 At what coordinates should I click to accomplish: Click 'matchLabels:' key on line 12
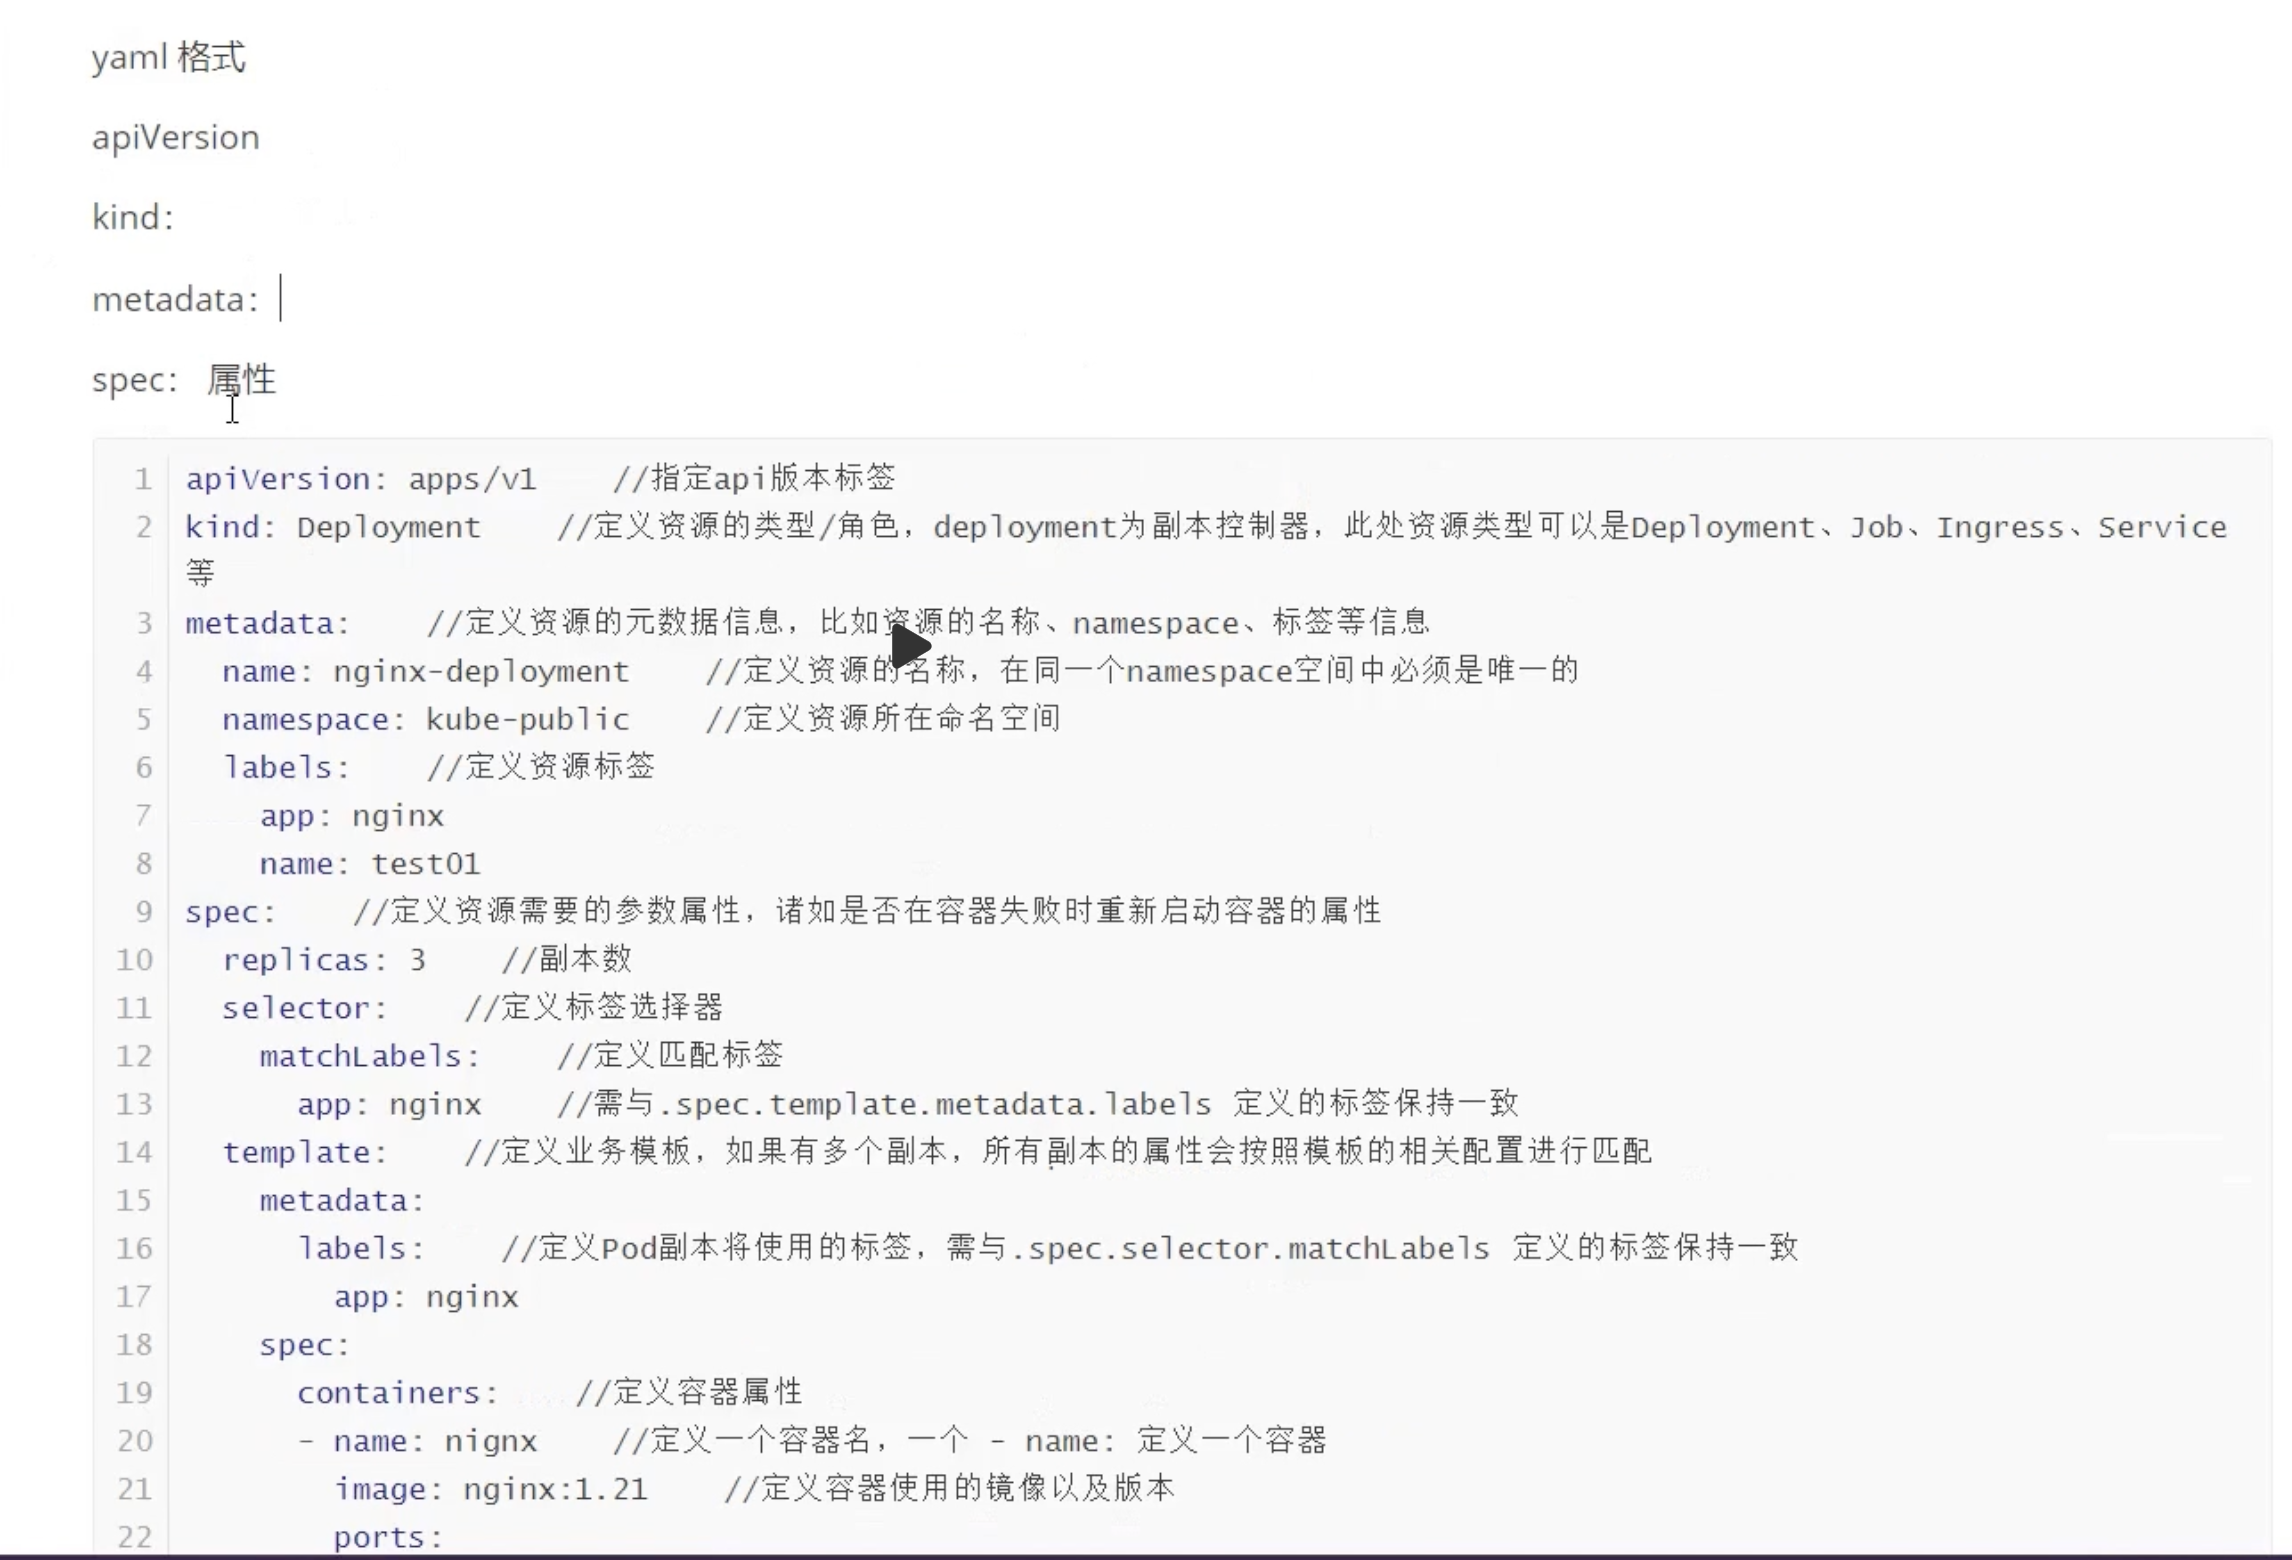(370, 1056)
